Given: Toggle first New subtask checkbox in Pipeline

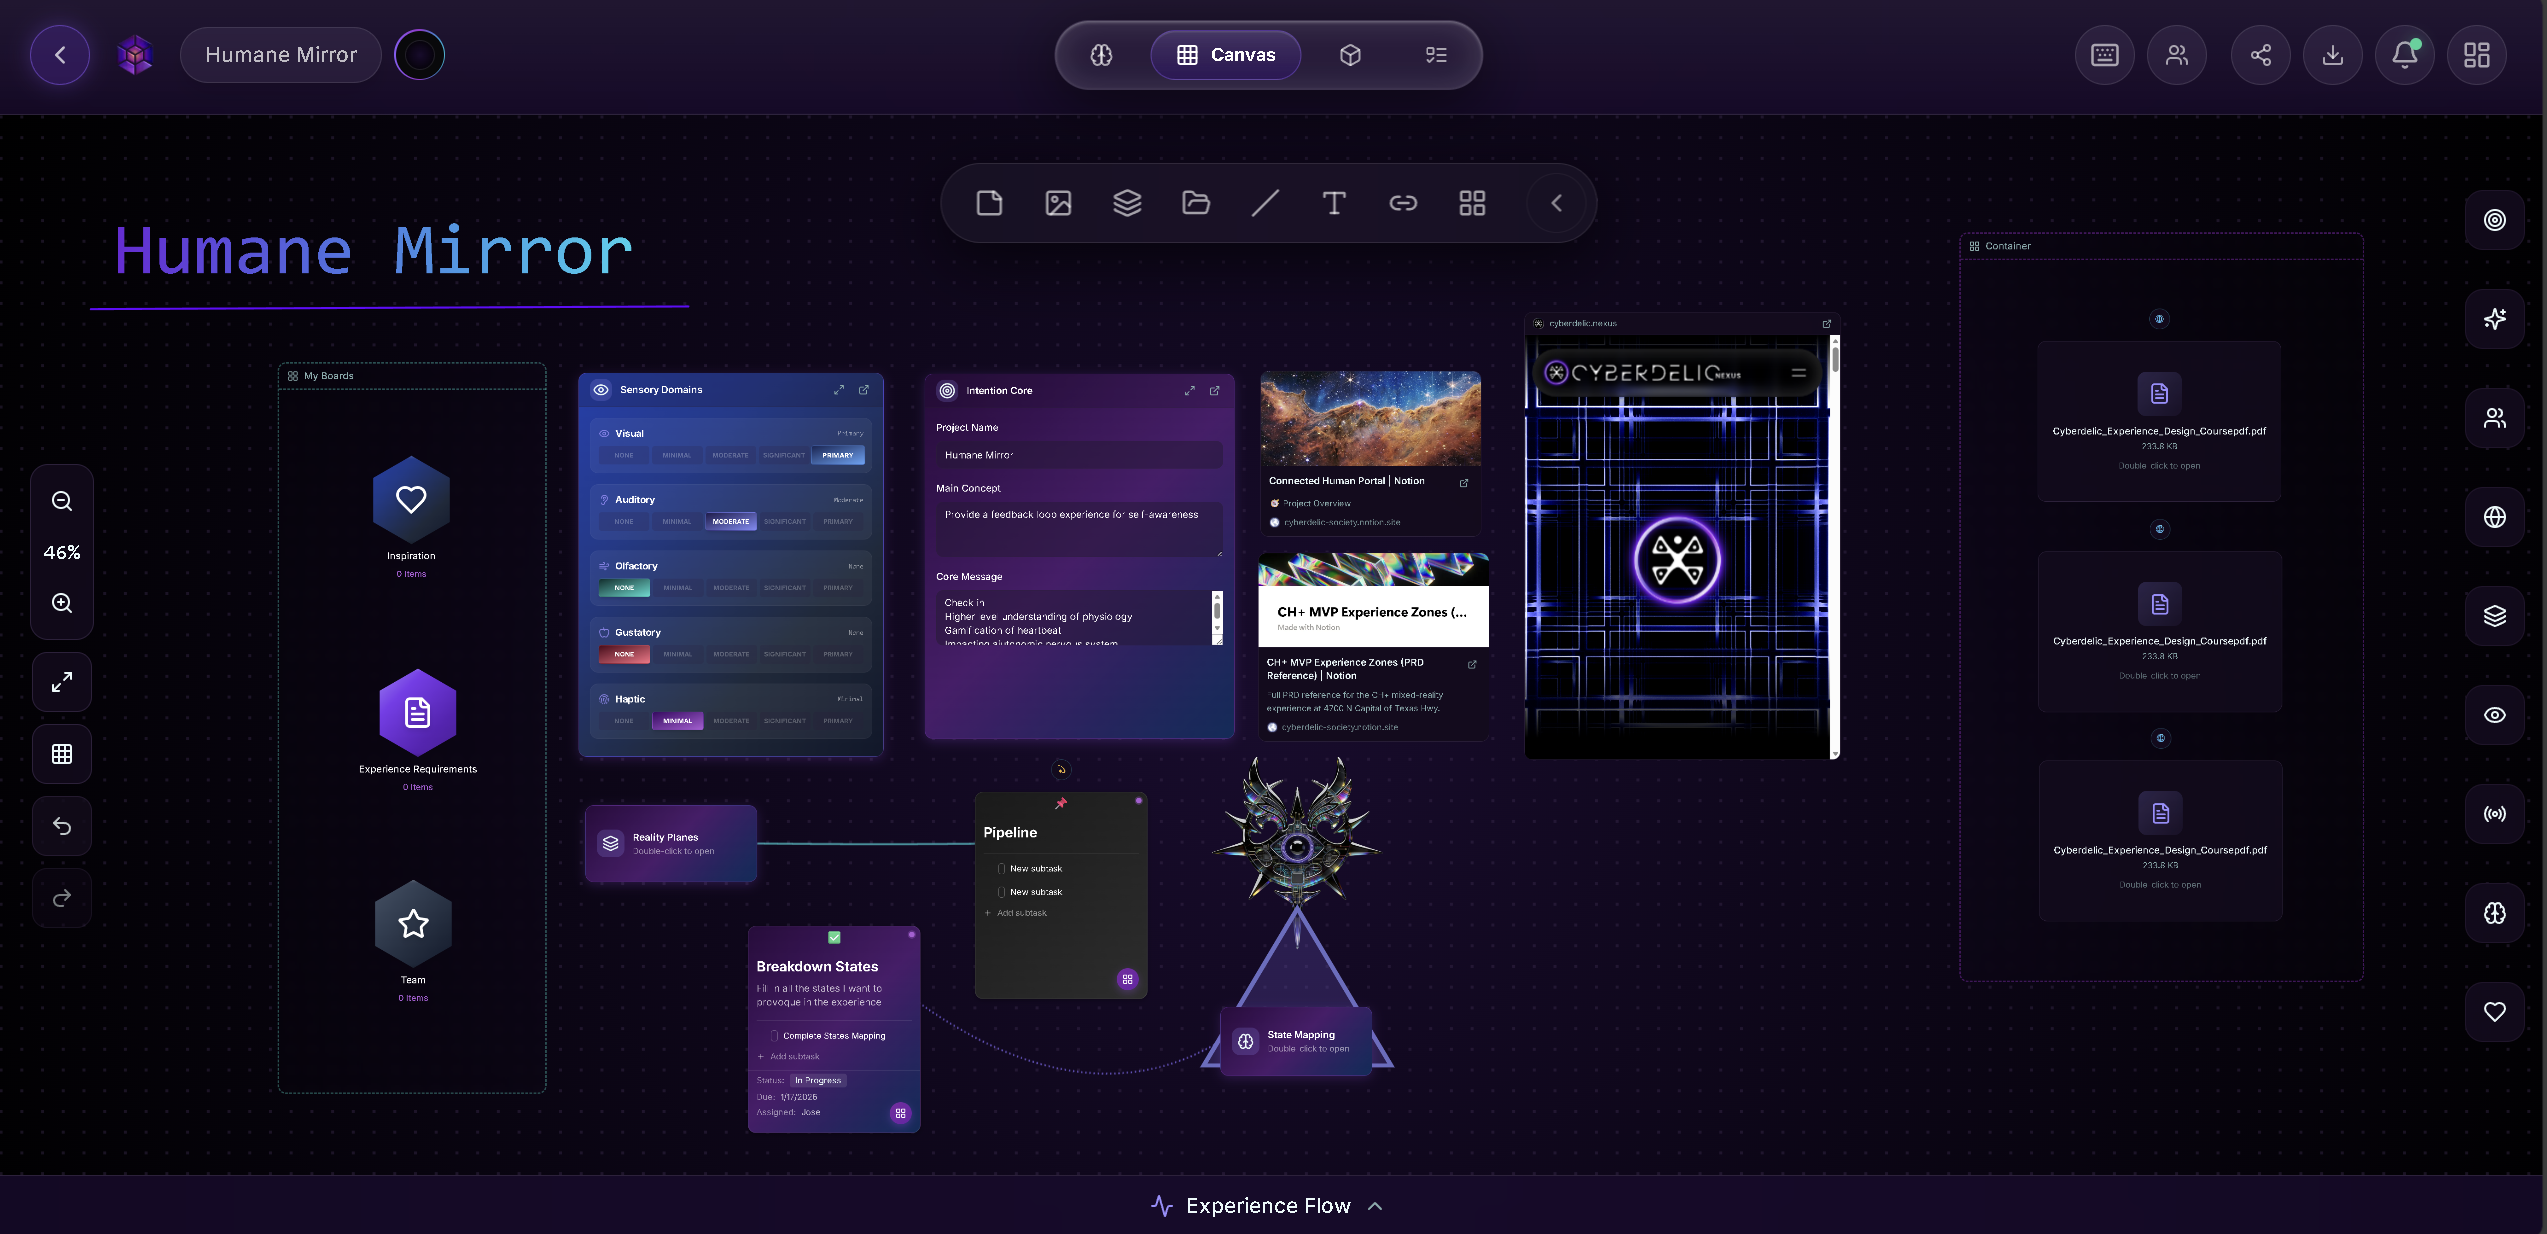Looking at the screenshot, I should pos(1001,868).
